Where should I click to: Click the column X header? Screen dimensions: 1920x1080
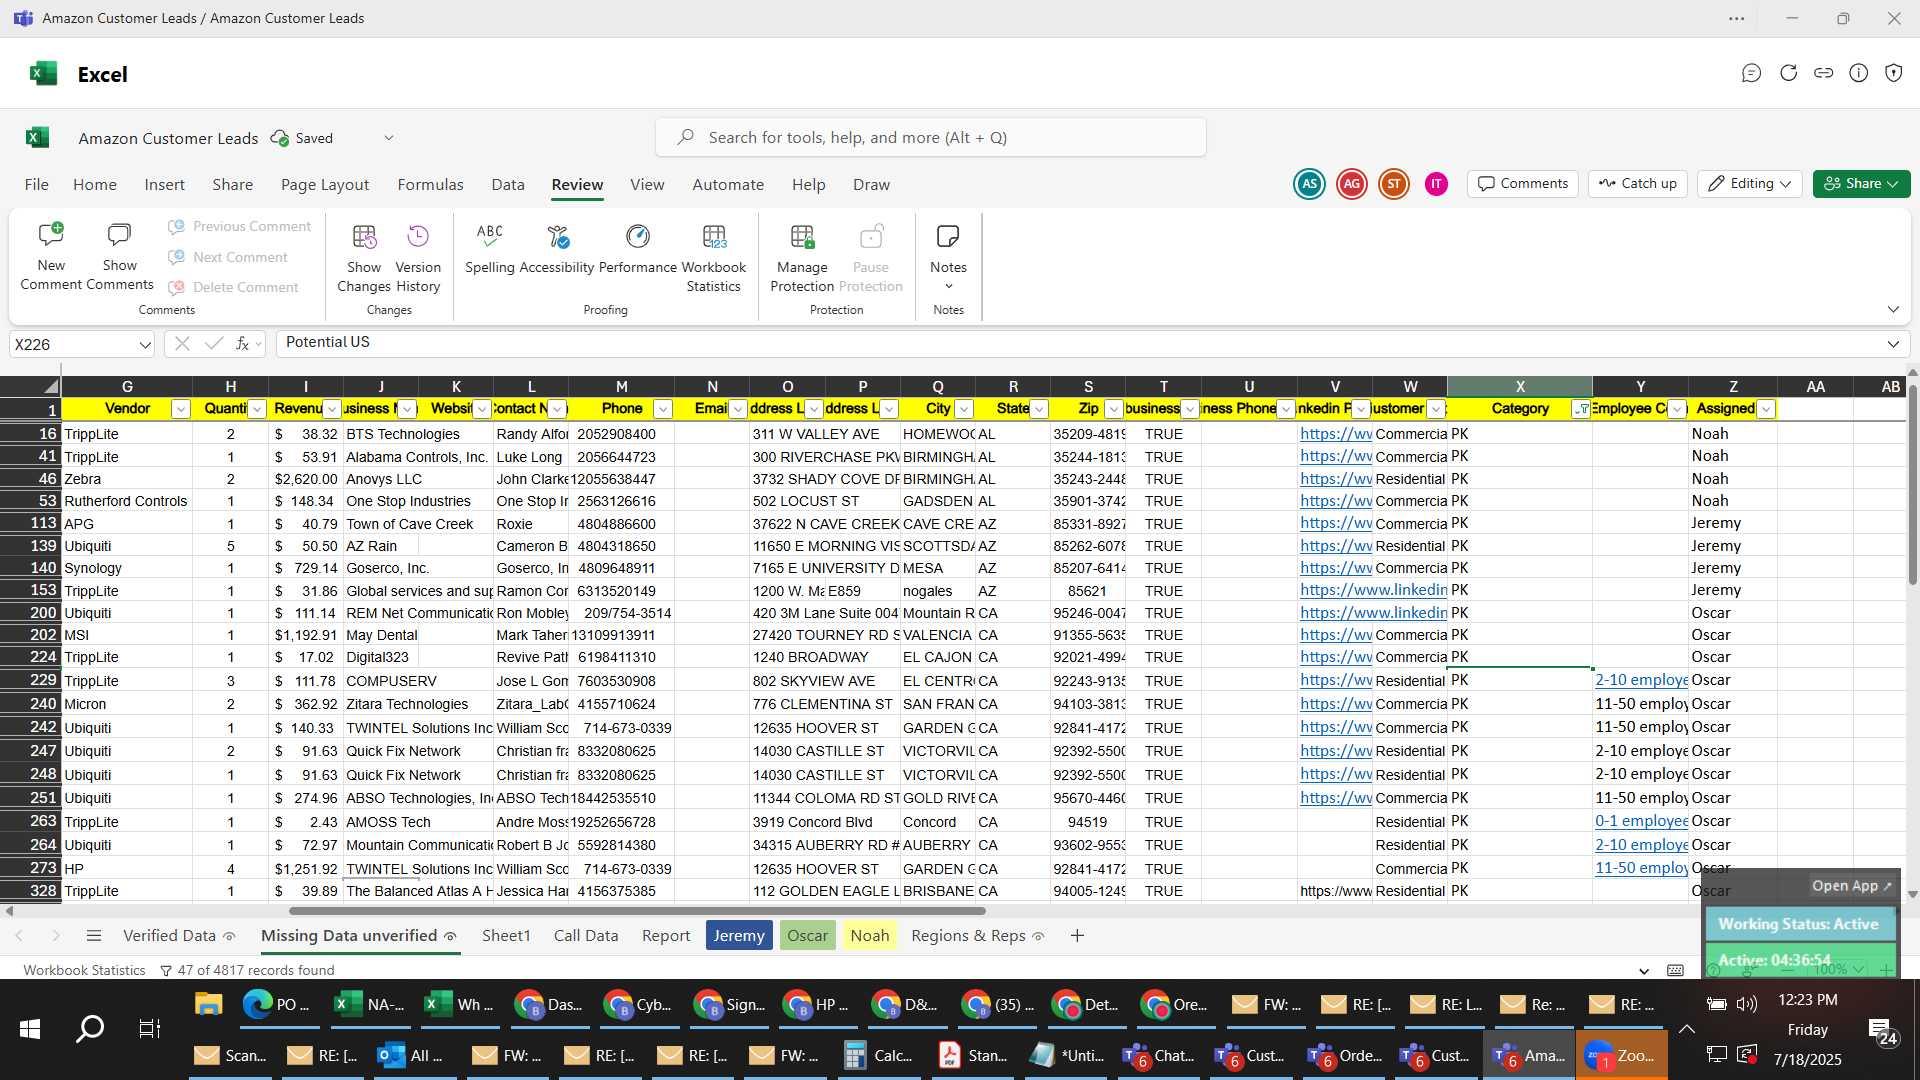1519,386
